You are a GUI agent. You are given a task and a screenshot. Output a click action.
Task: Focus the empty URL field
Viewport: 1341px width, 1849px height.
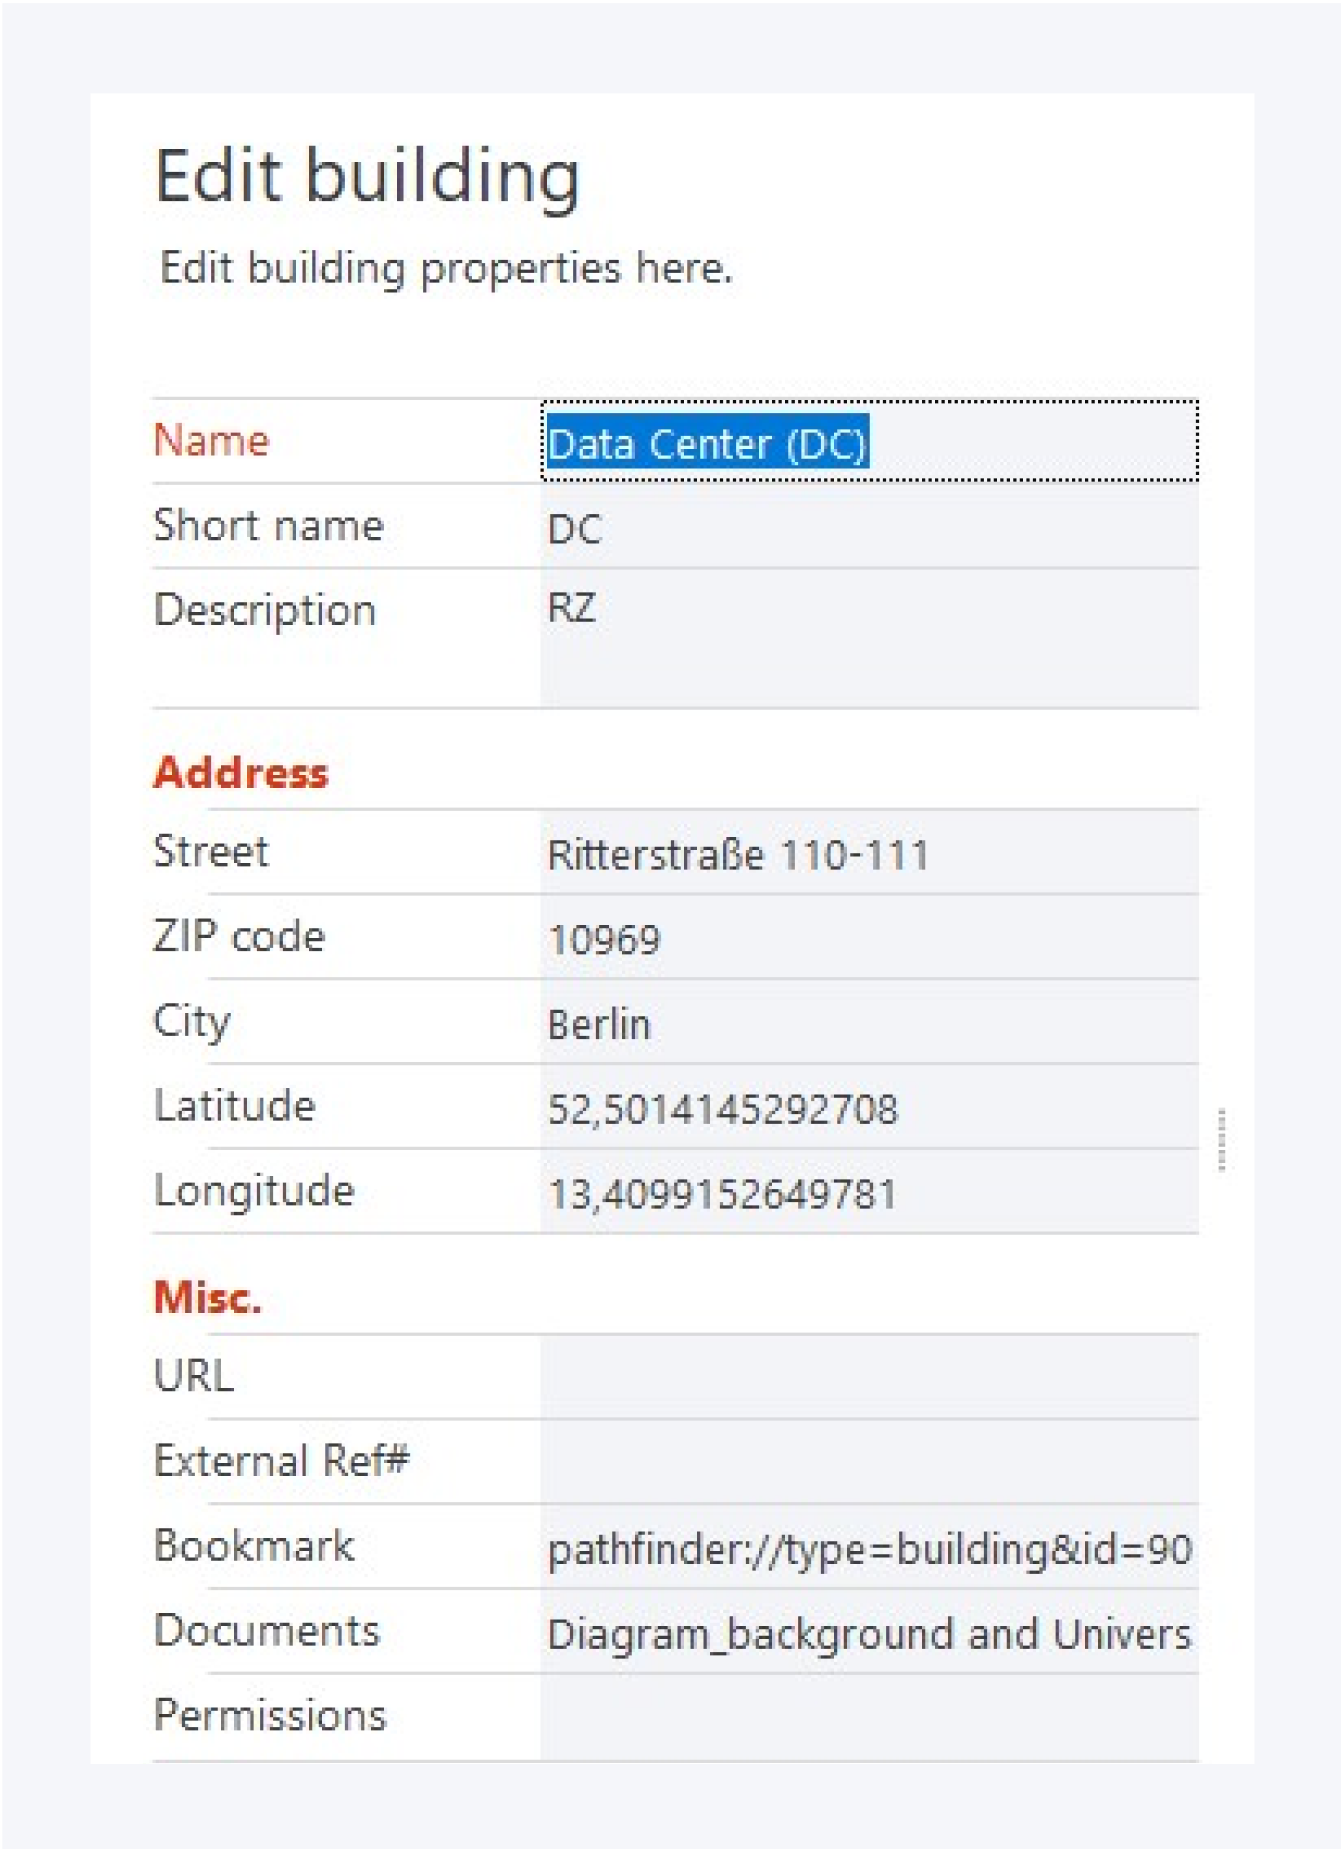(x=868, y=1377)
